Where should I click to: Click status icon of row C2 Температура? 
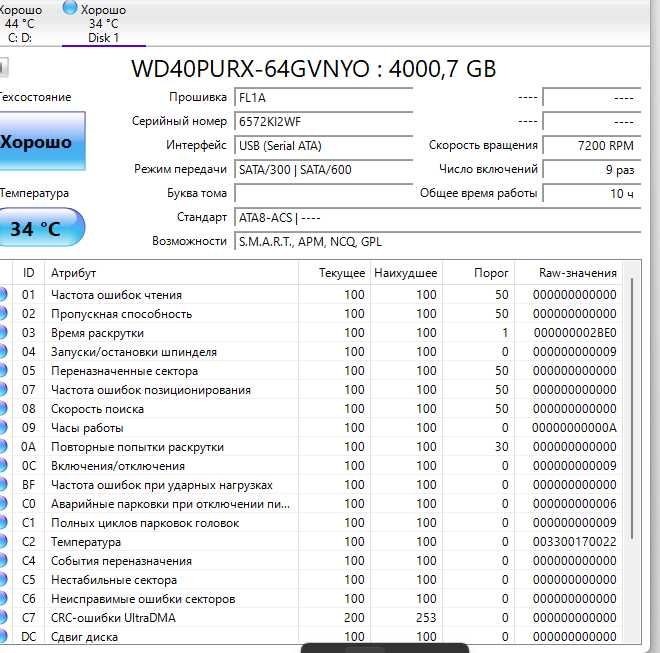click(x=3, y=541)
